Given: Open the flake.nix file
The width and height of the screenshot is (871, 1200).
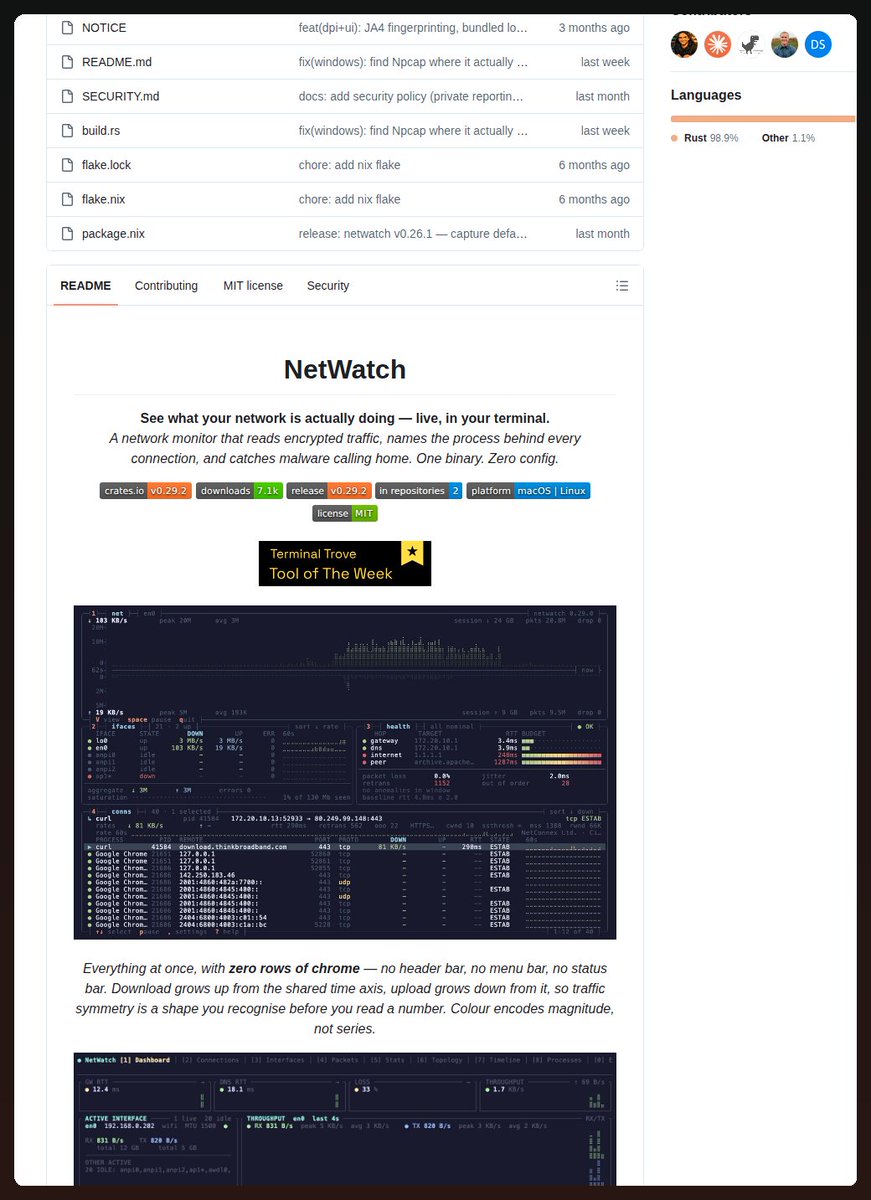Looking at the screenshot, I should [103, 200].
